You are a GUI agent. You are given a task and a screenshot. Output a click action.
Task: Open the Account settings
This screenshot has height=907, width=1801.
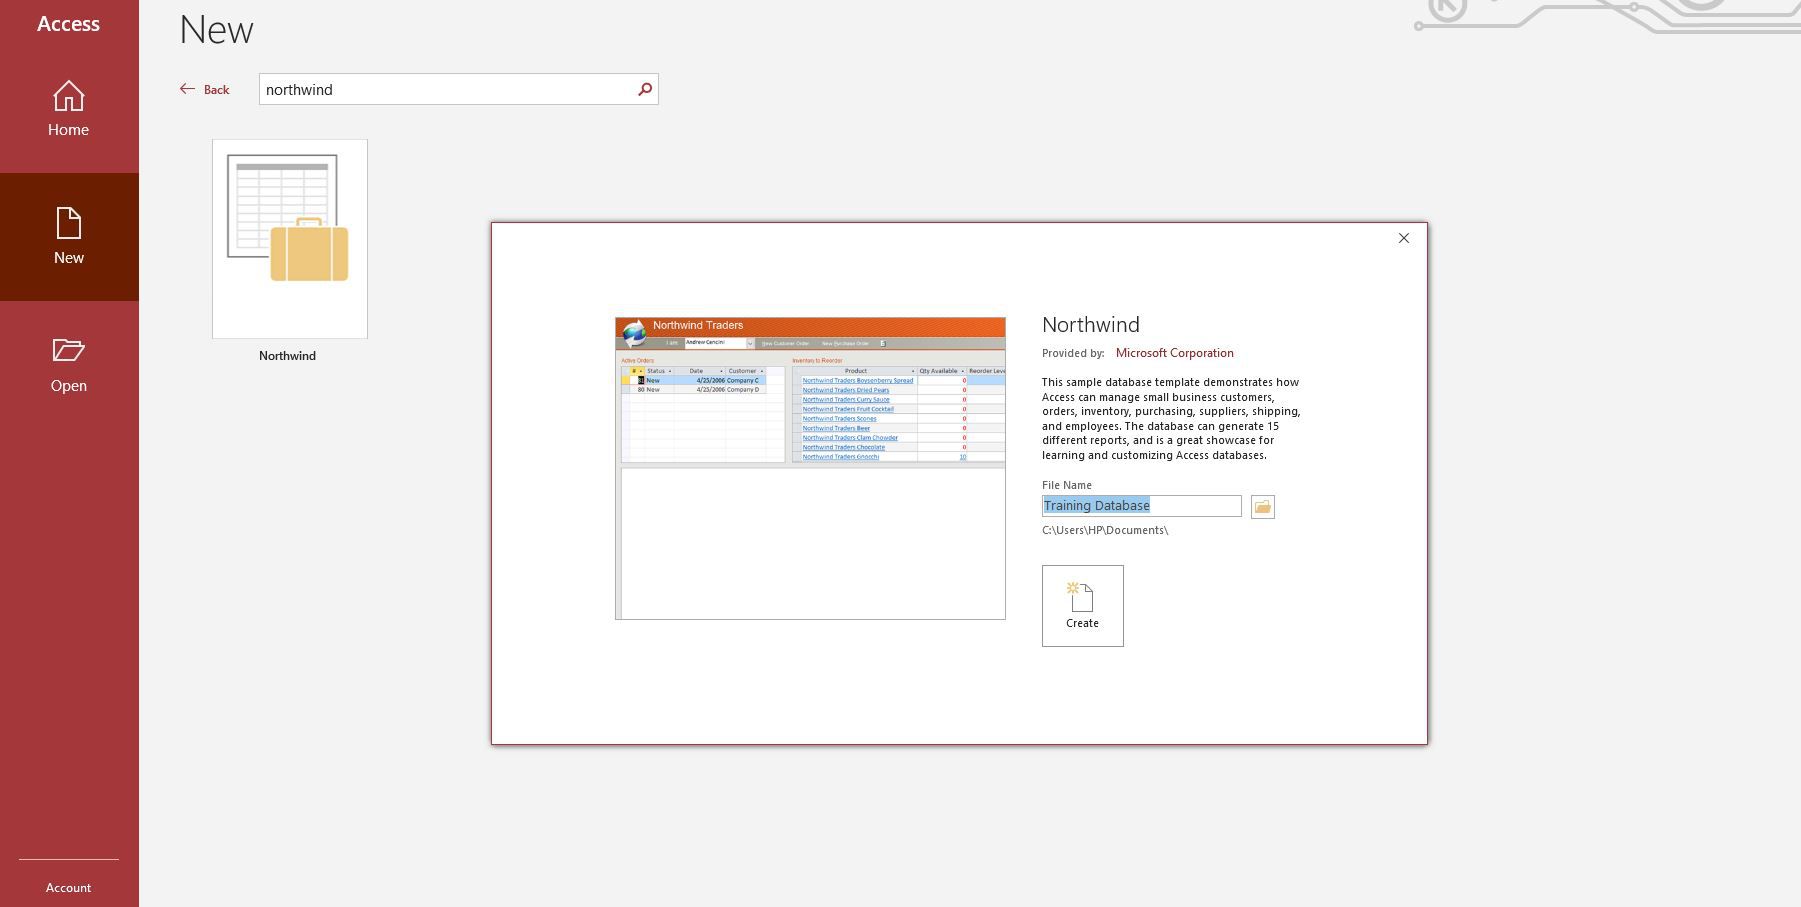(69, 887)
